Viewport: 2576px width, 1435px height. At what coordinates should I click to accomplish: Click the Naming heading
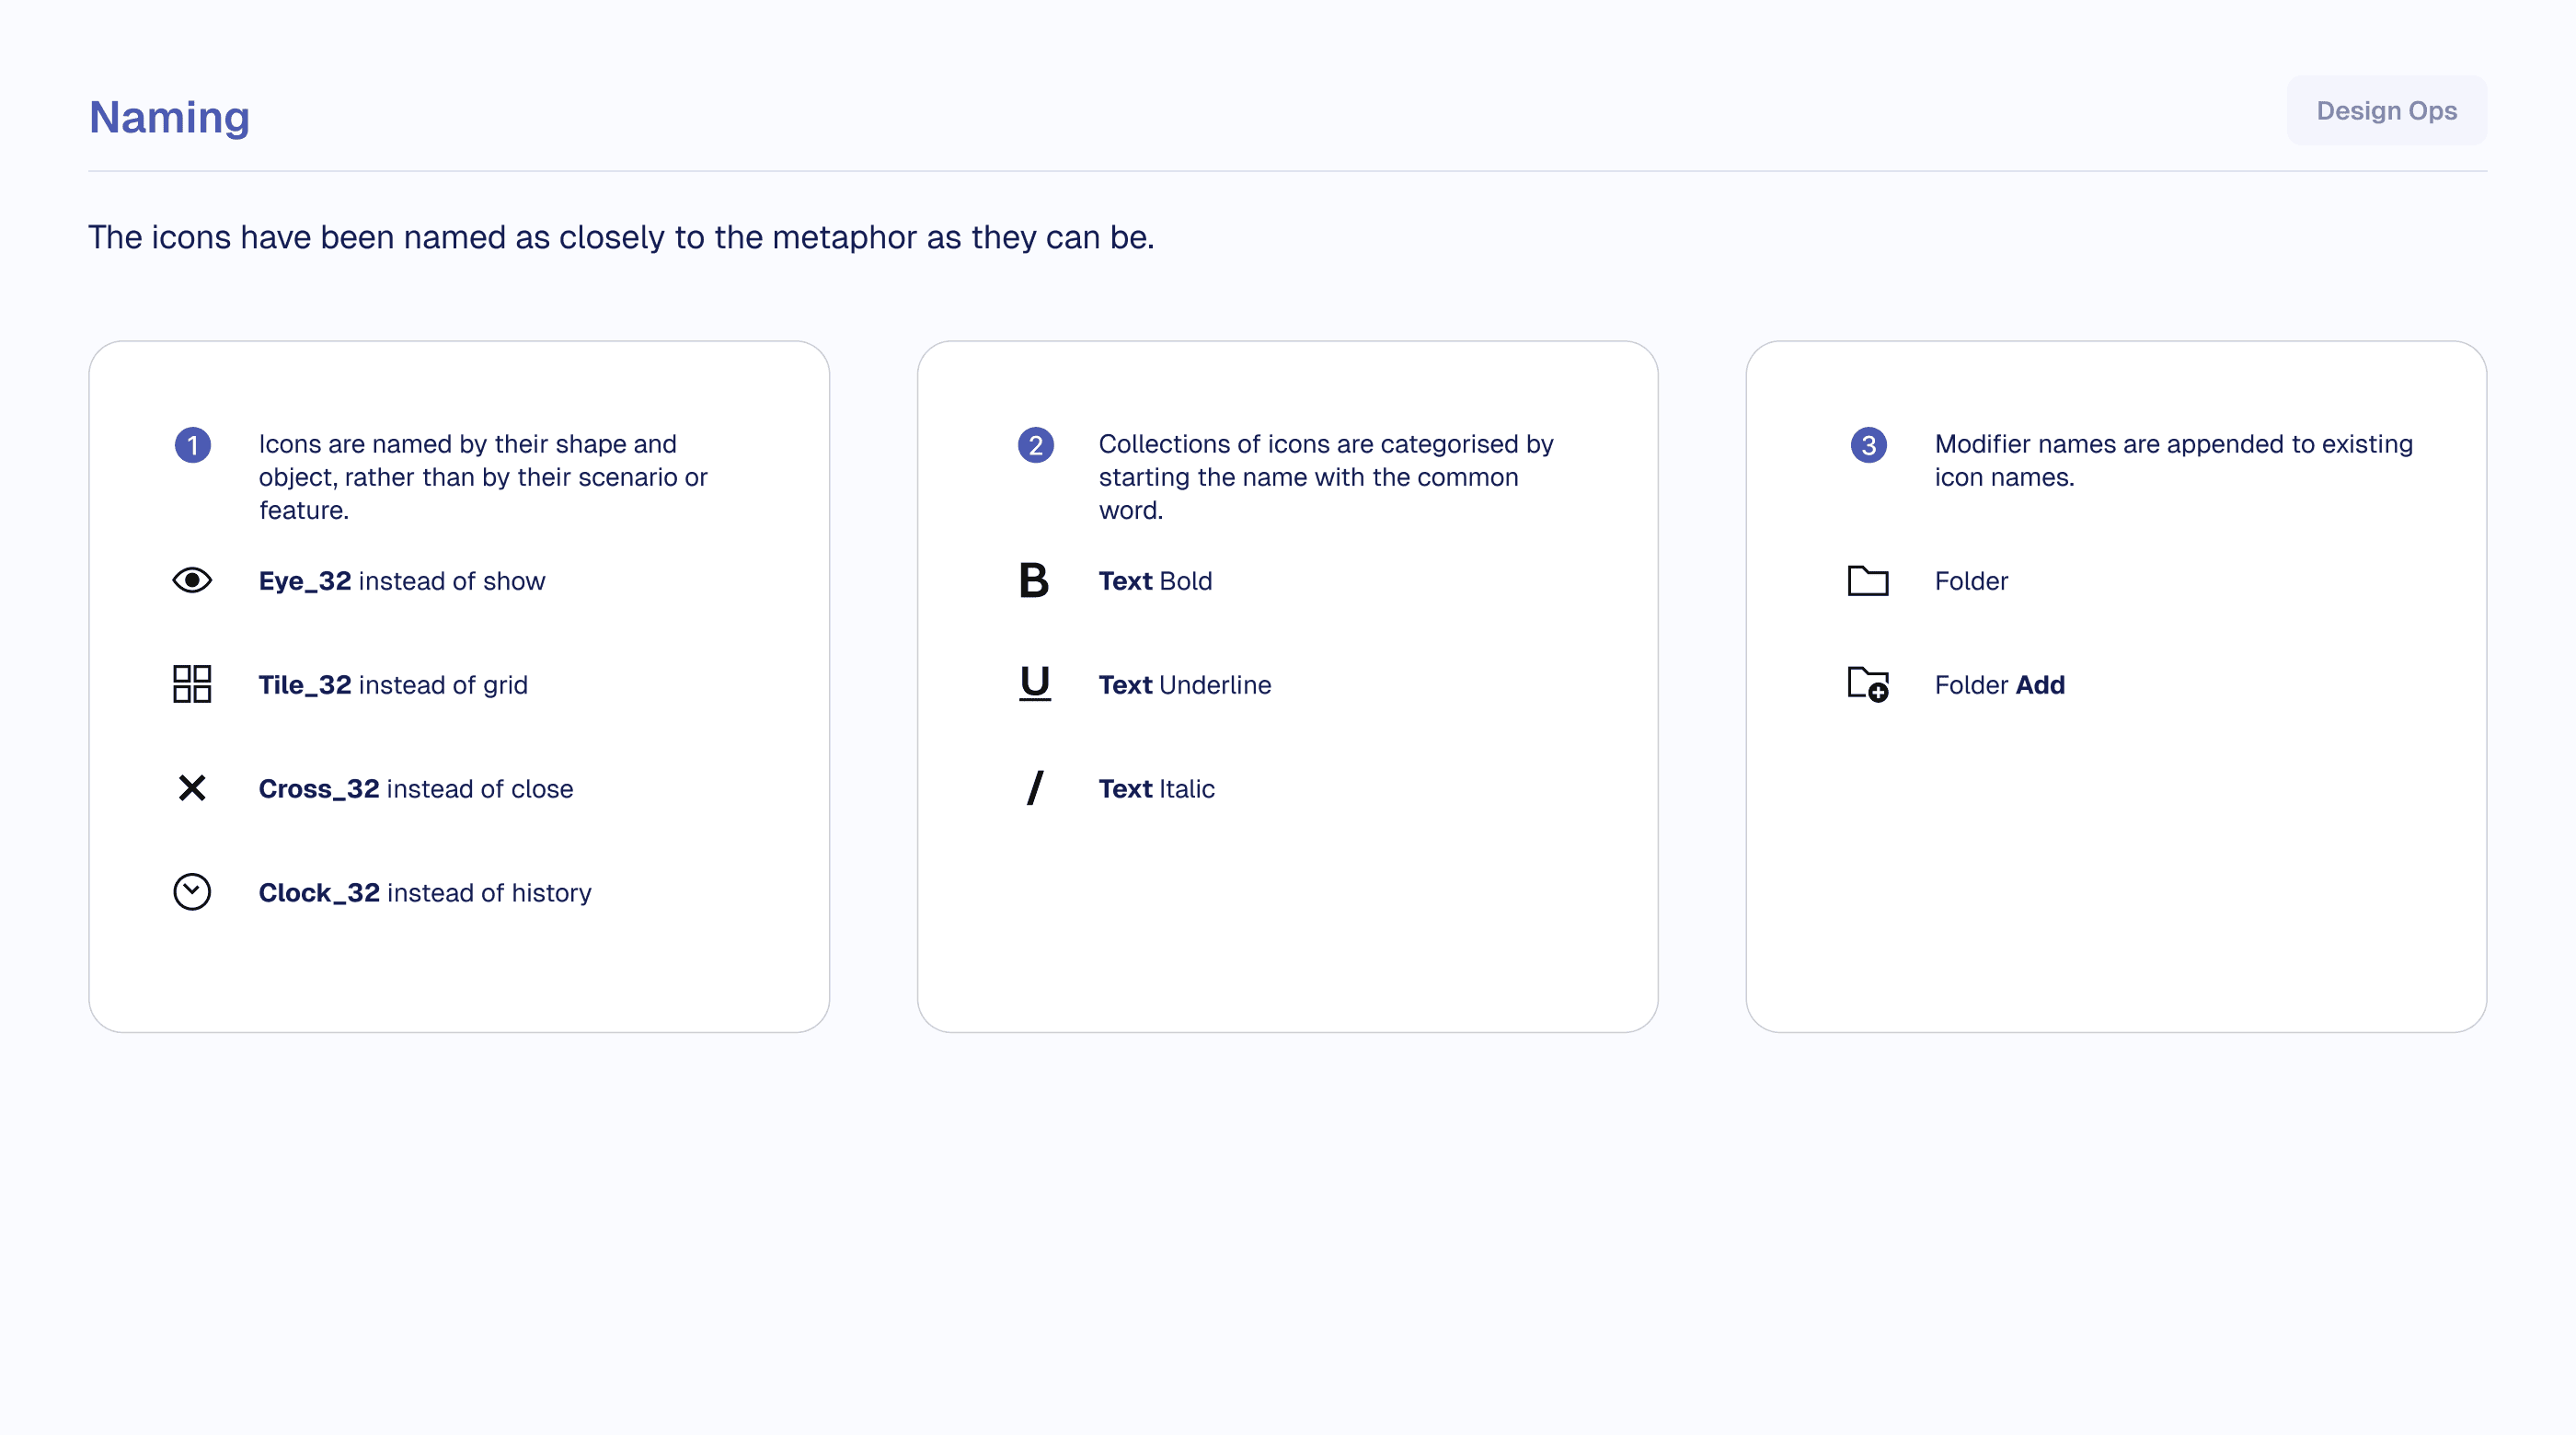169,118
